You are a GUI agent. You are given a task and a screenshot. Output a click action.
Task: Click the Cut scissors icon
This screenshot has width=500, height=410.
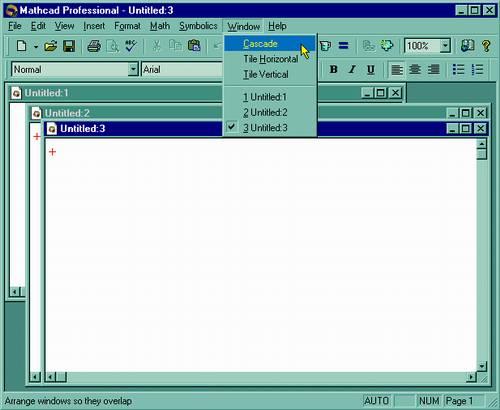pos(156,46)
